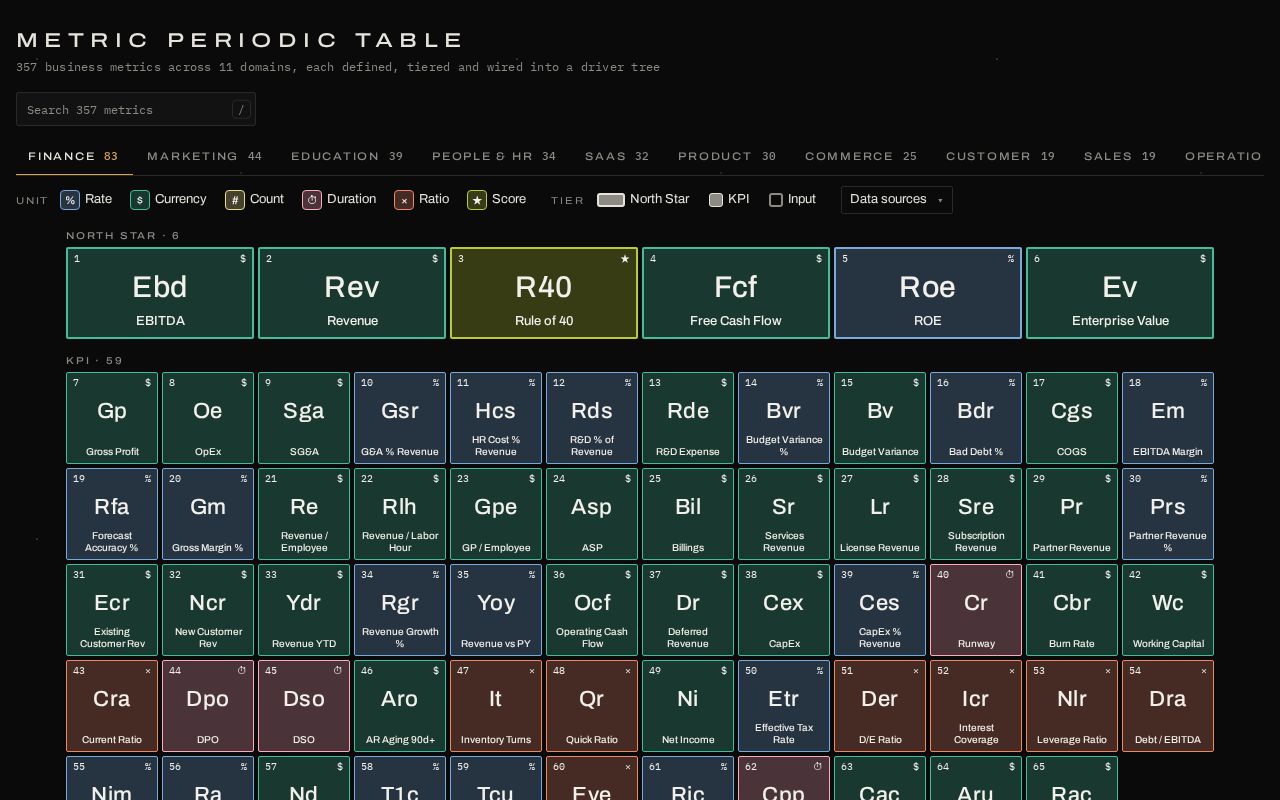
Task: Select the Billings metric tile
Action: 688,514
